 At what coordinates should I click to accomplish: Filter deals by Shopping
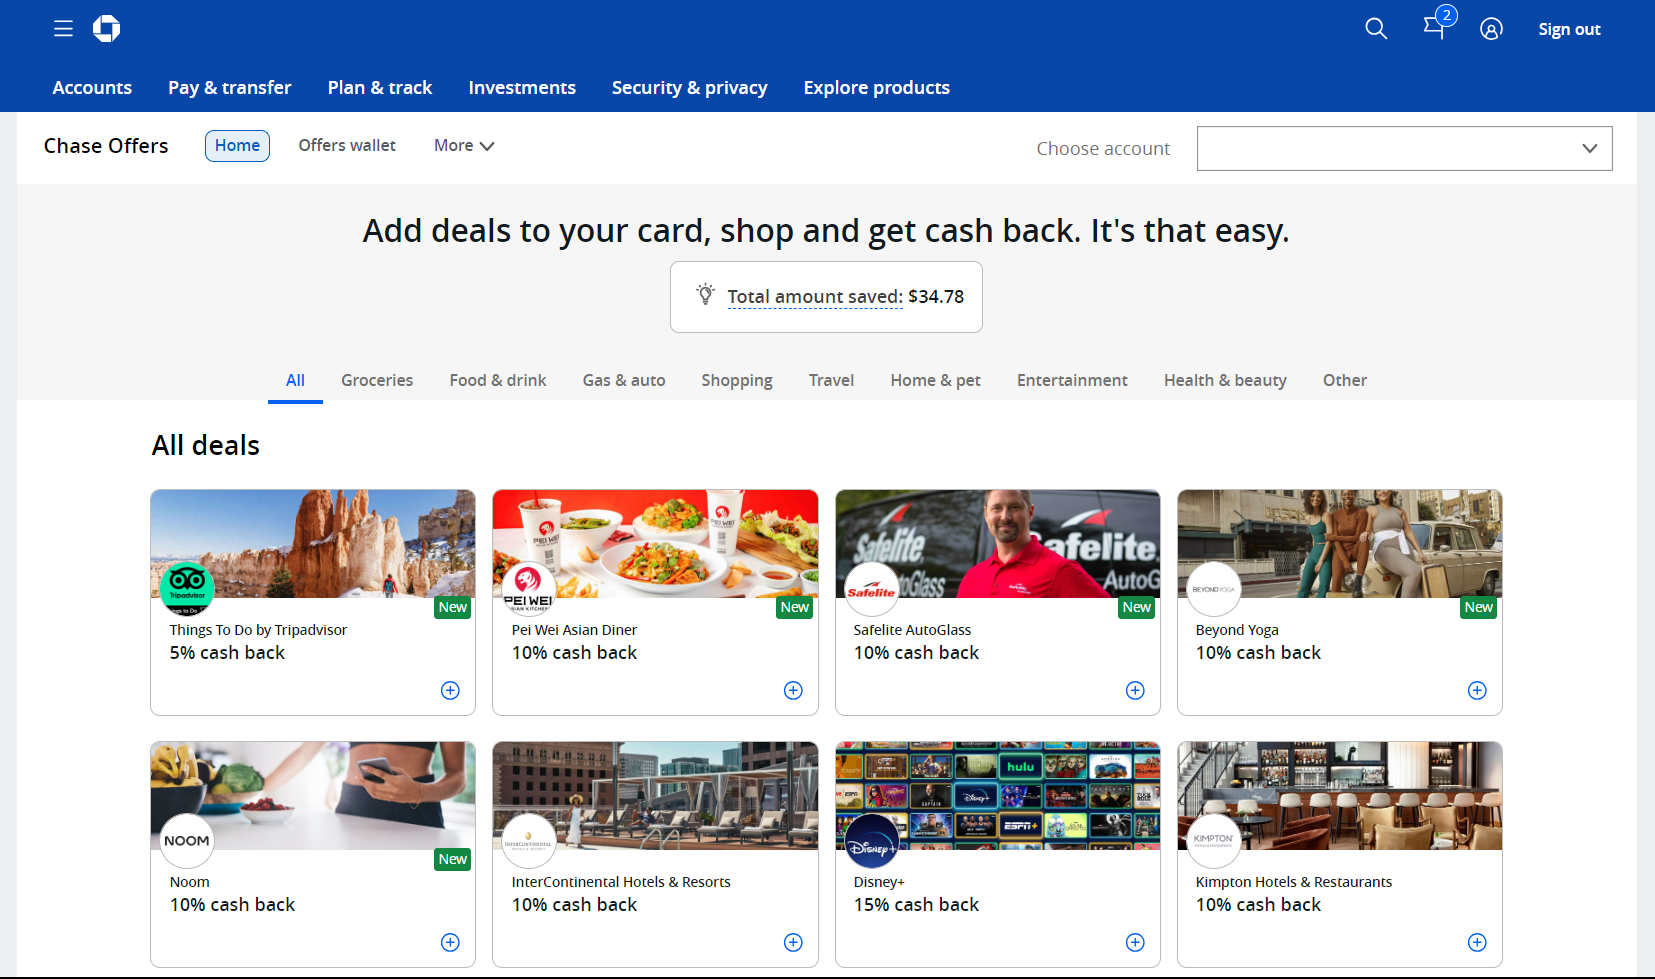pyautogui.click(x=737, y=380)
